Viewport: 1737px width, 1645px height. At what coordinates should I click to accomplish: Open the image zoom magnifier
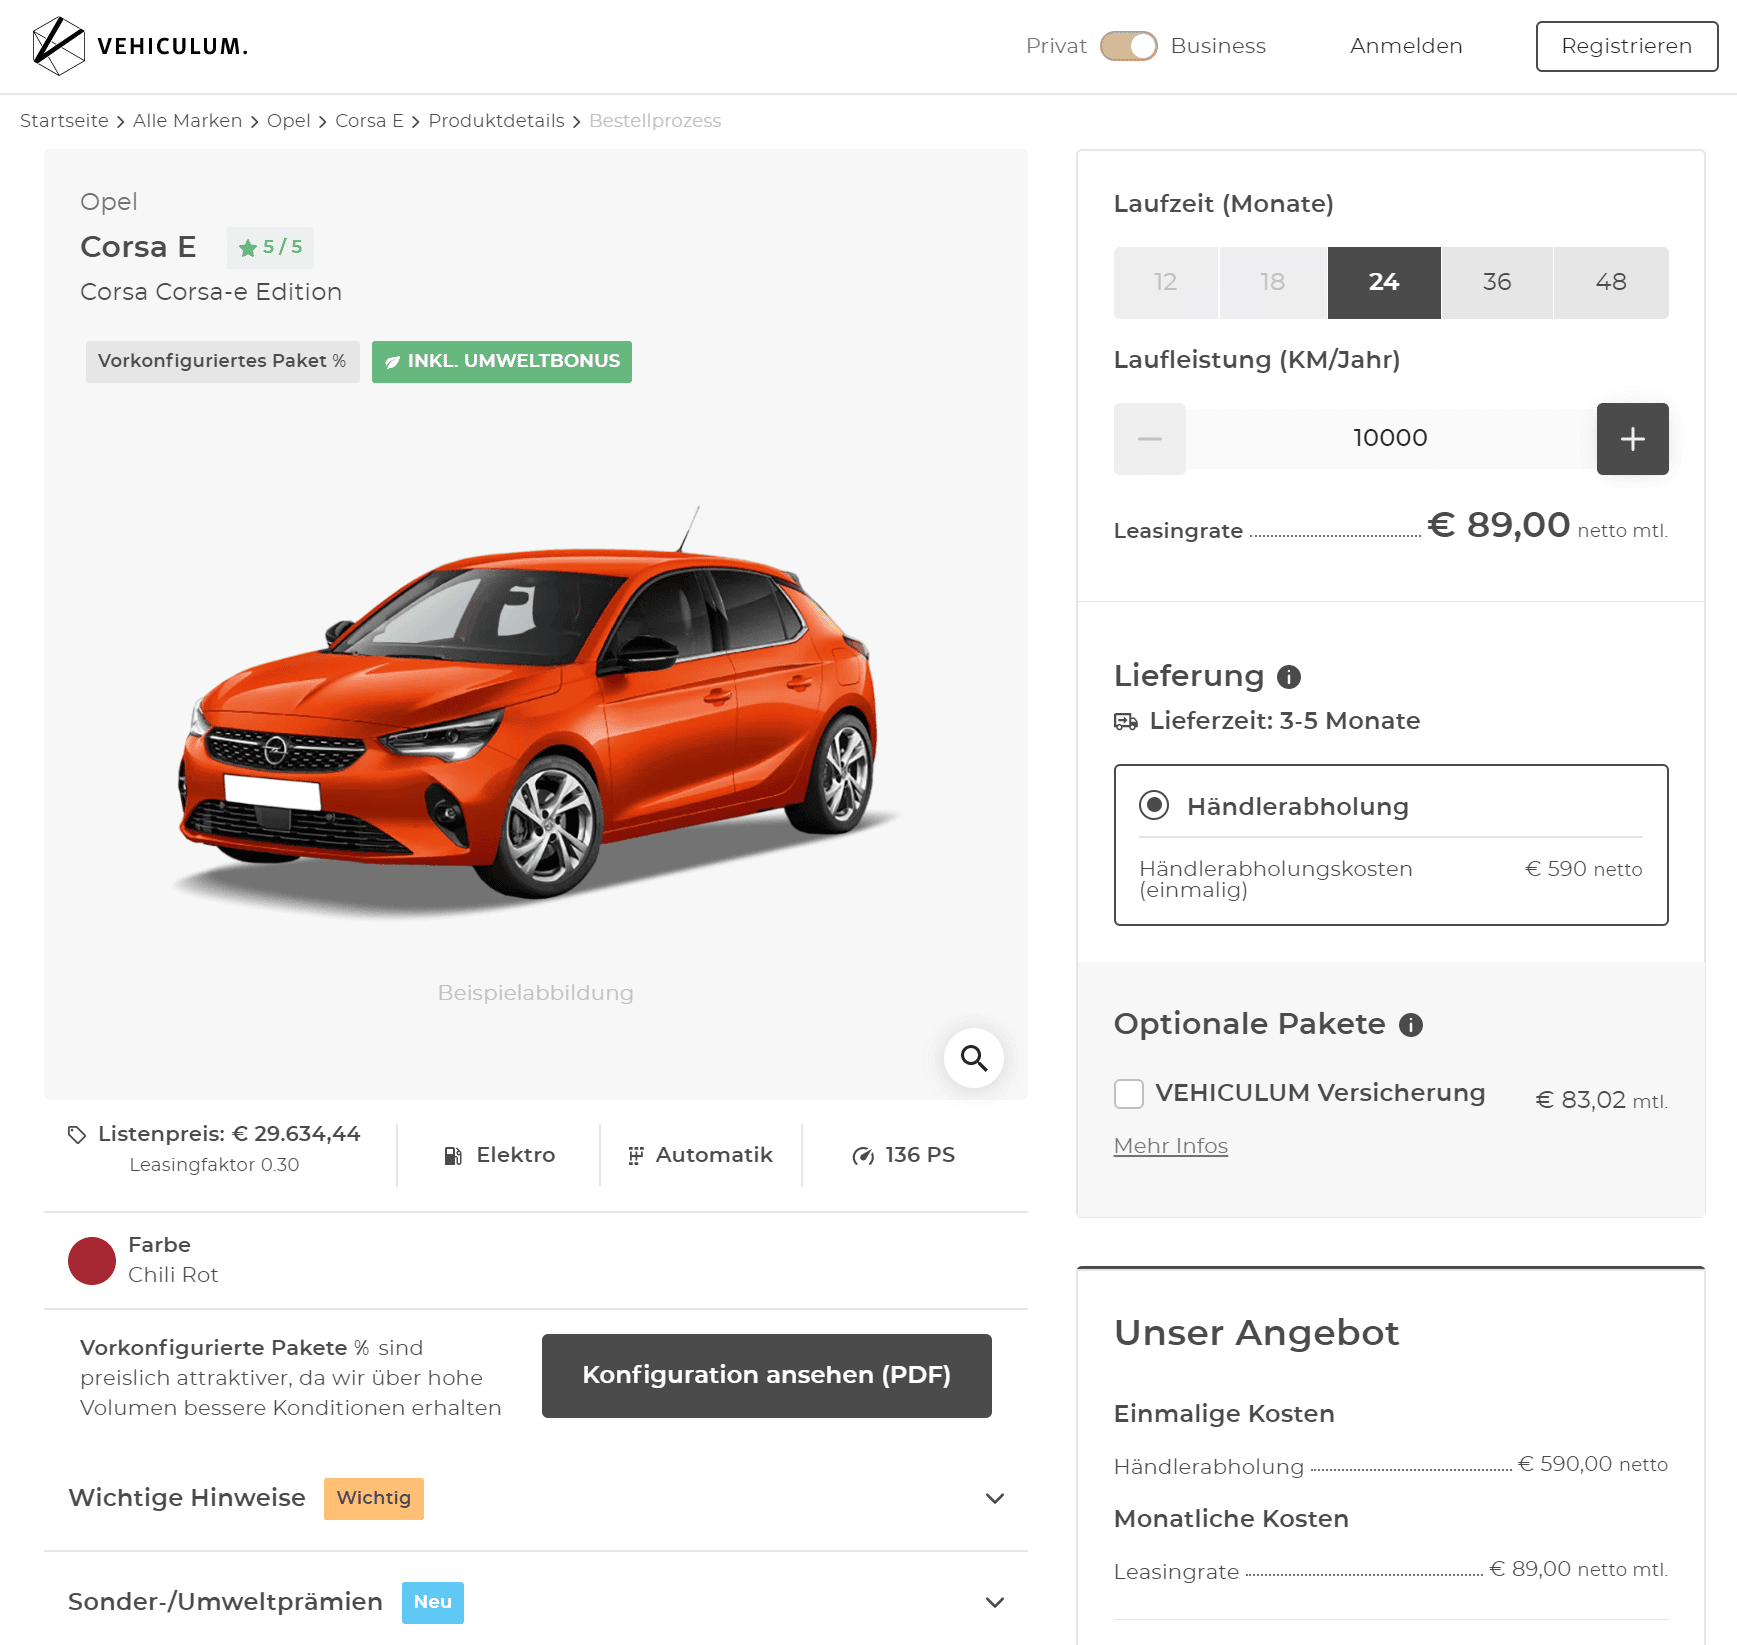click(974, 1058)
